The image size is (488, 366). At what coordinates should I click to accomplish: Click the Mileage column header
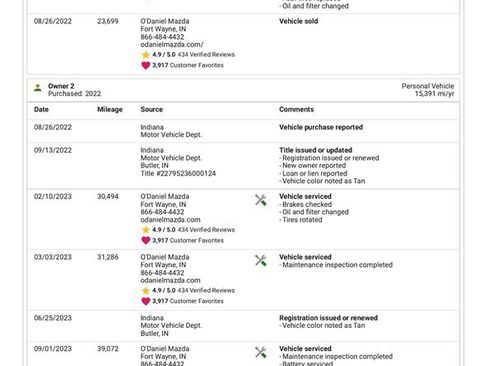coord(110,109)
